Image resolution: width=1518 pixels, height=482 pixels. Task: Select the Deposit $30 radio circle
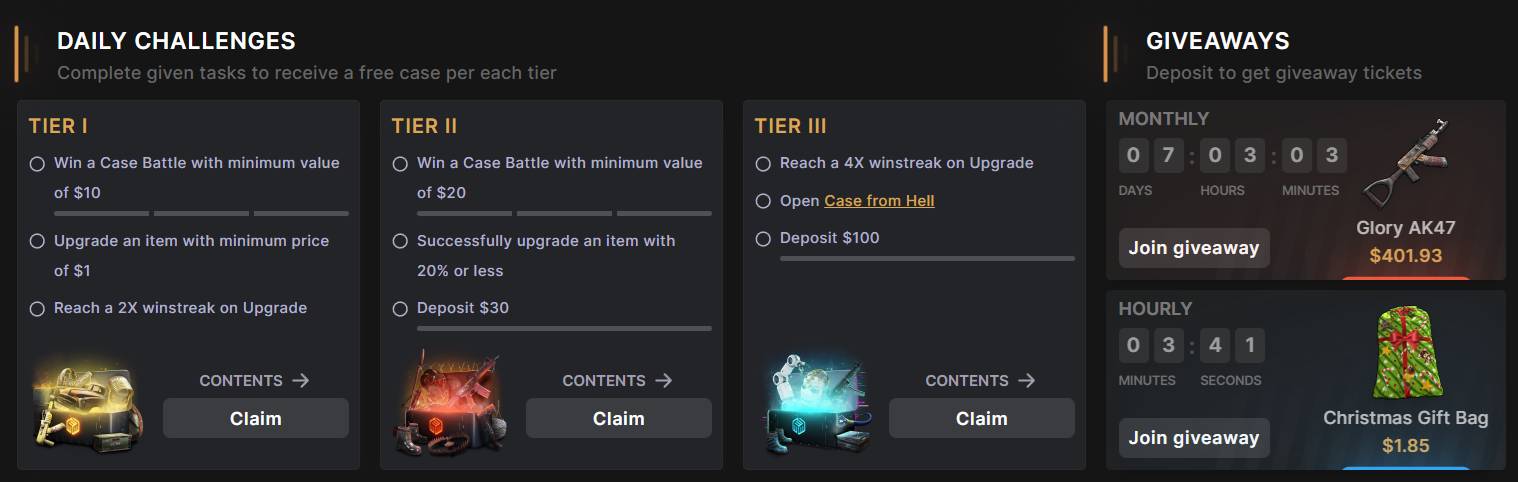tap(400, 309)
